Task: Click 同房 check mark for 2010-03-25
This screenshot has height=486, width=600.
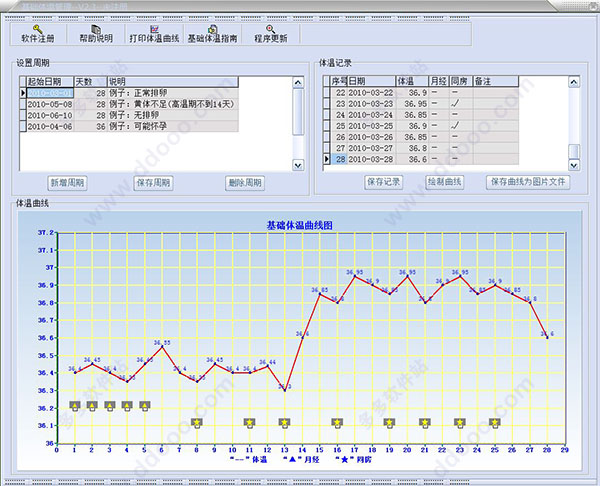Action: click(x=455, y=126)
